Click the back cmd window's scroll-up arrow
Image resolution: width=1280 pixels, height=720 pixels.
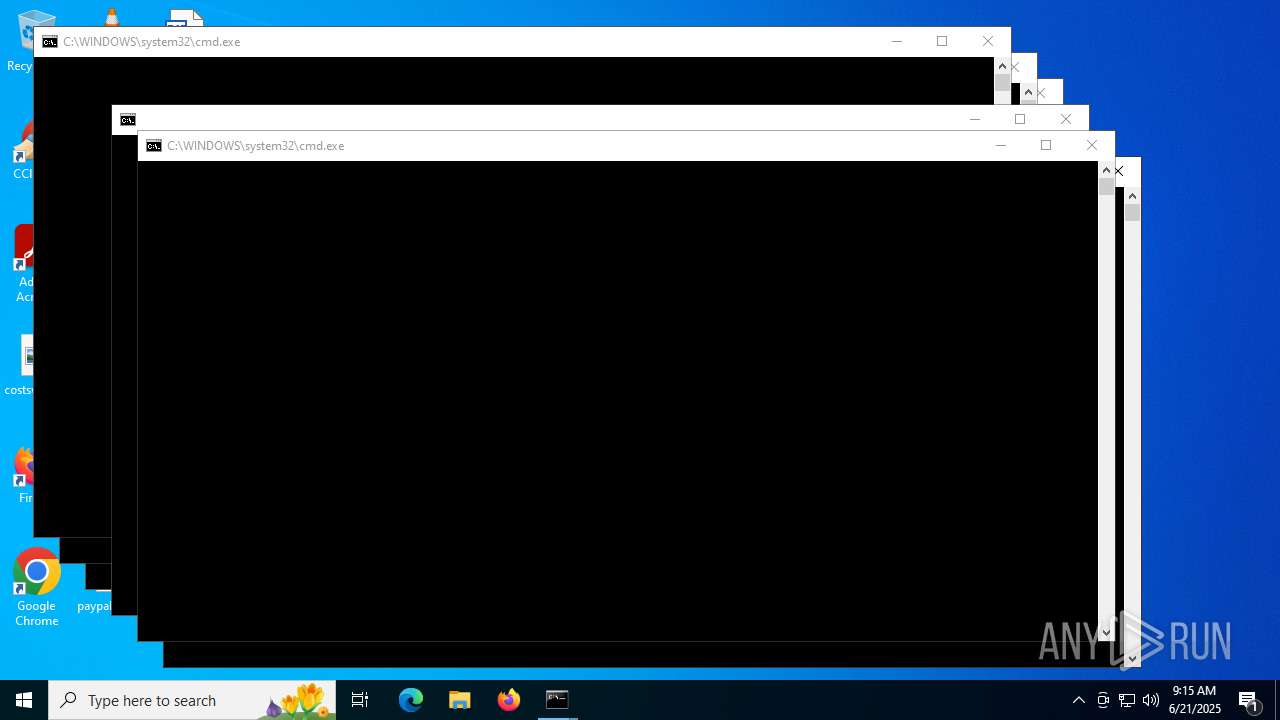coord(1002,66)
